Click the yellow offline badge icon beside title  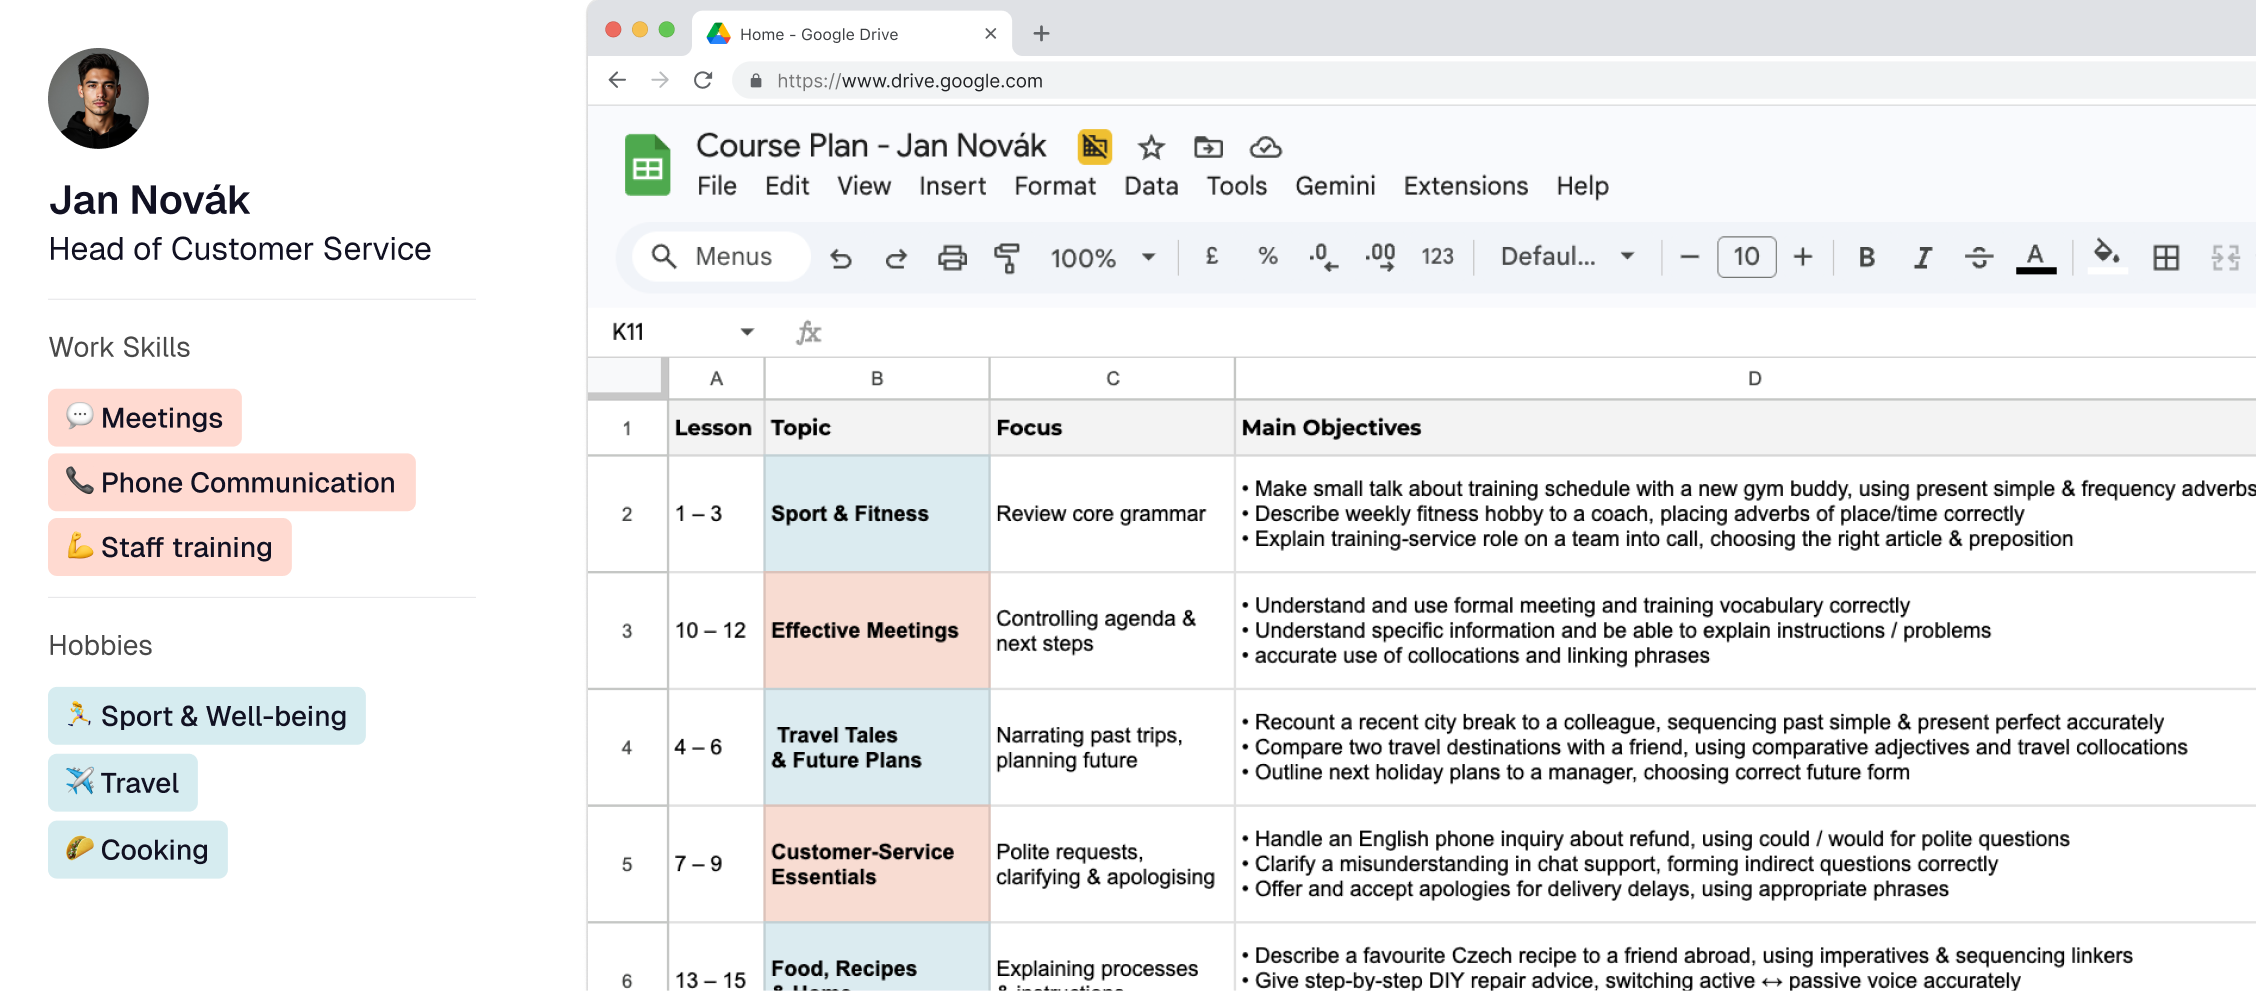click(x=1094, y=147)
